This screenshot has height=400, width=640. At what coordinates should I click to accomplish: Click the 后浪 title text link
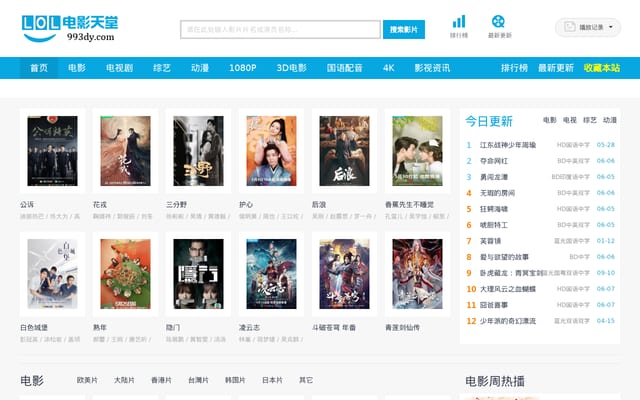(x=319, y=204)
